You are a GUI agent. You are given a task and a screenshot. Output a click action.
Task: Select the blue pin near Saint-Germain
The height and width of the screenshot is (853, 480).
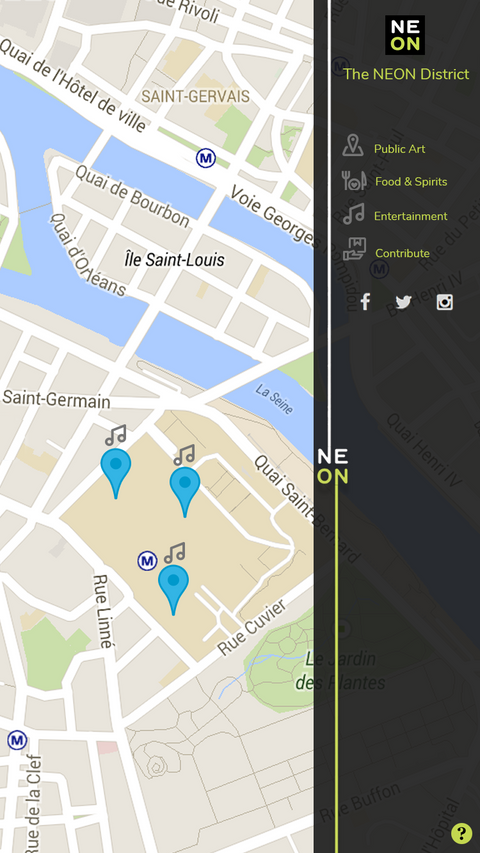(x=116, y=473)
